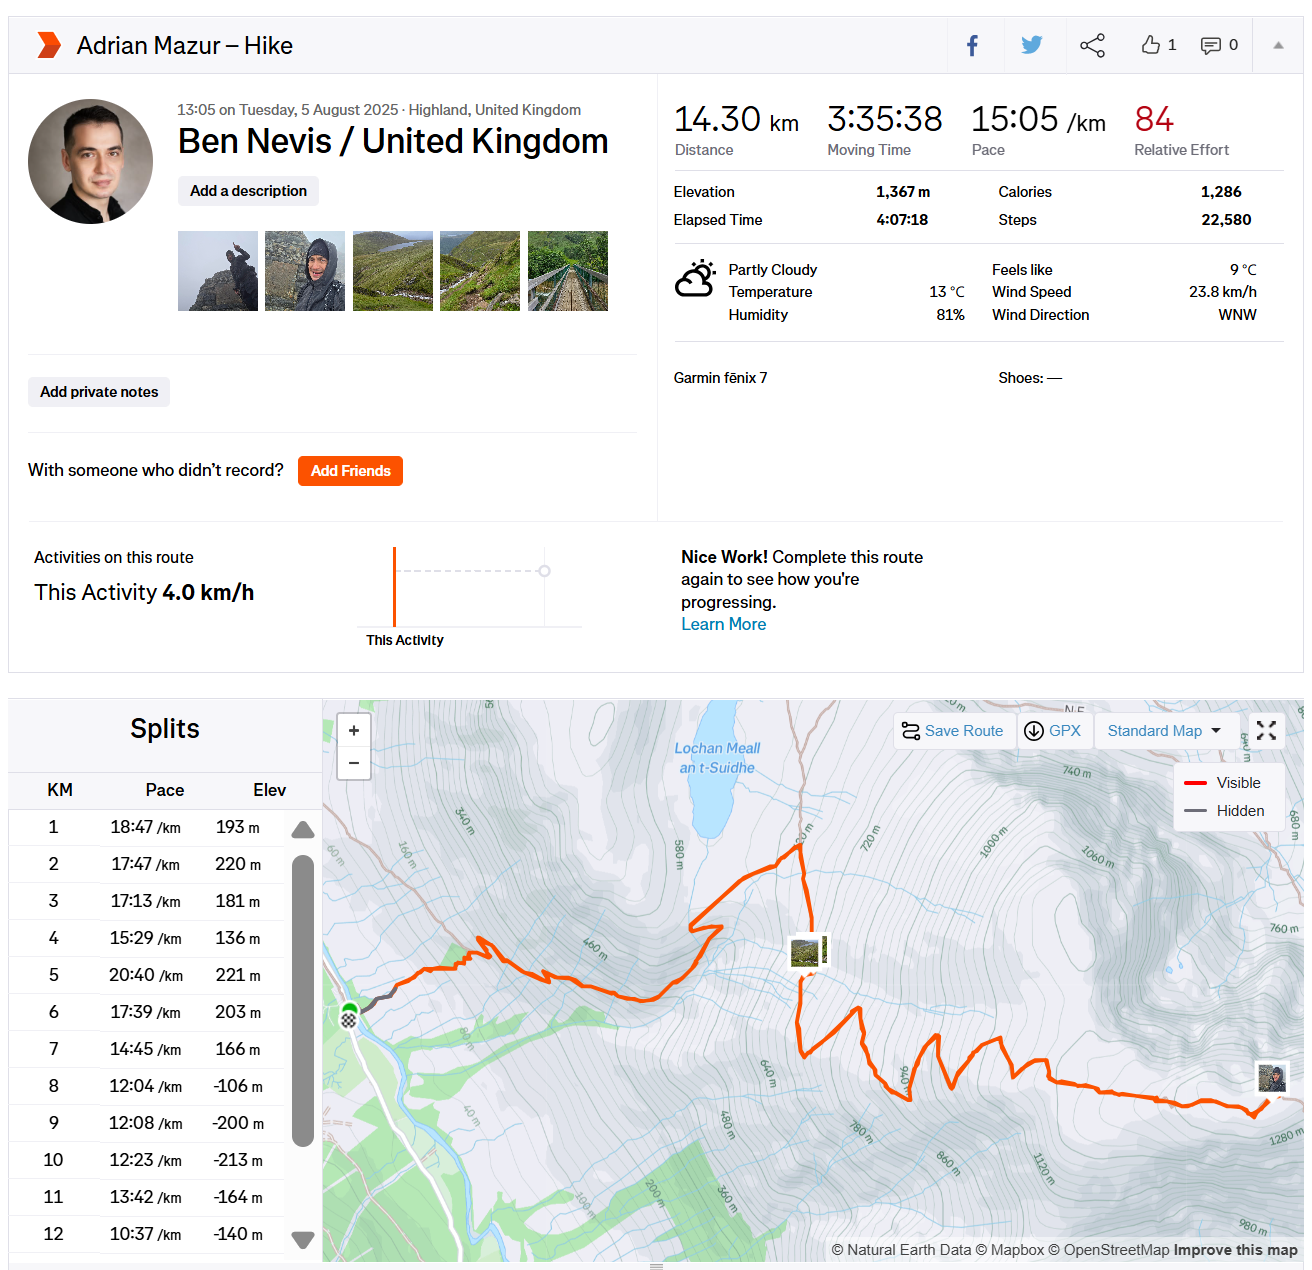This screenshot has width=1312, height=1270.
Task: Click the Add Friends button
Action: [350, 471]
